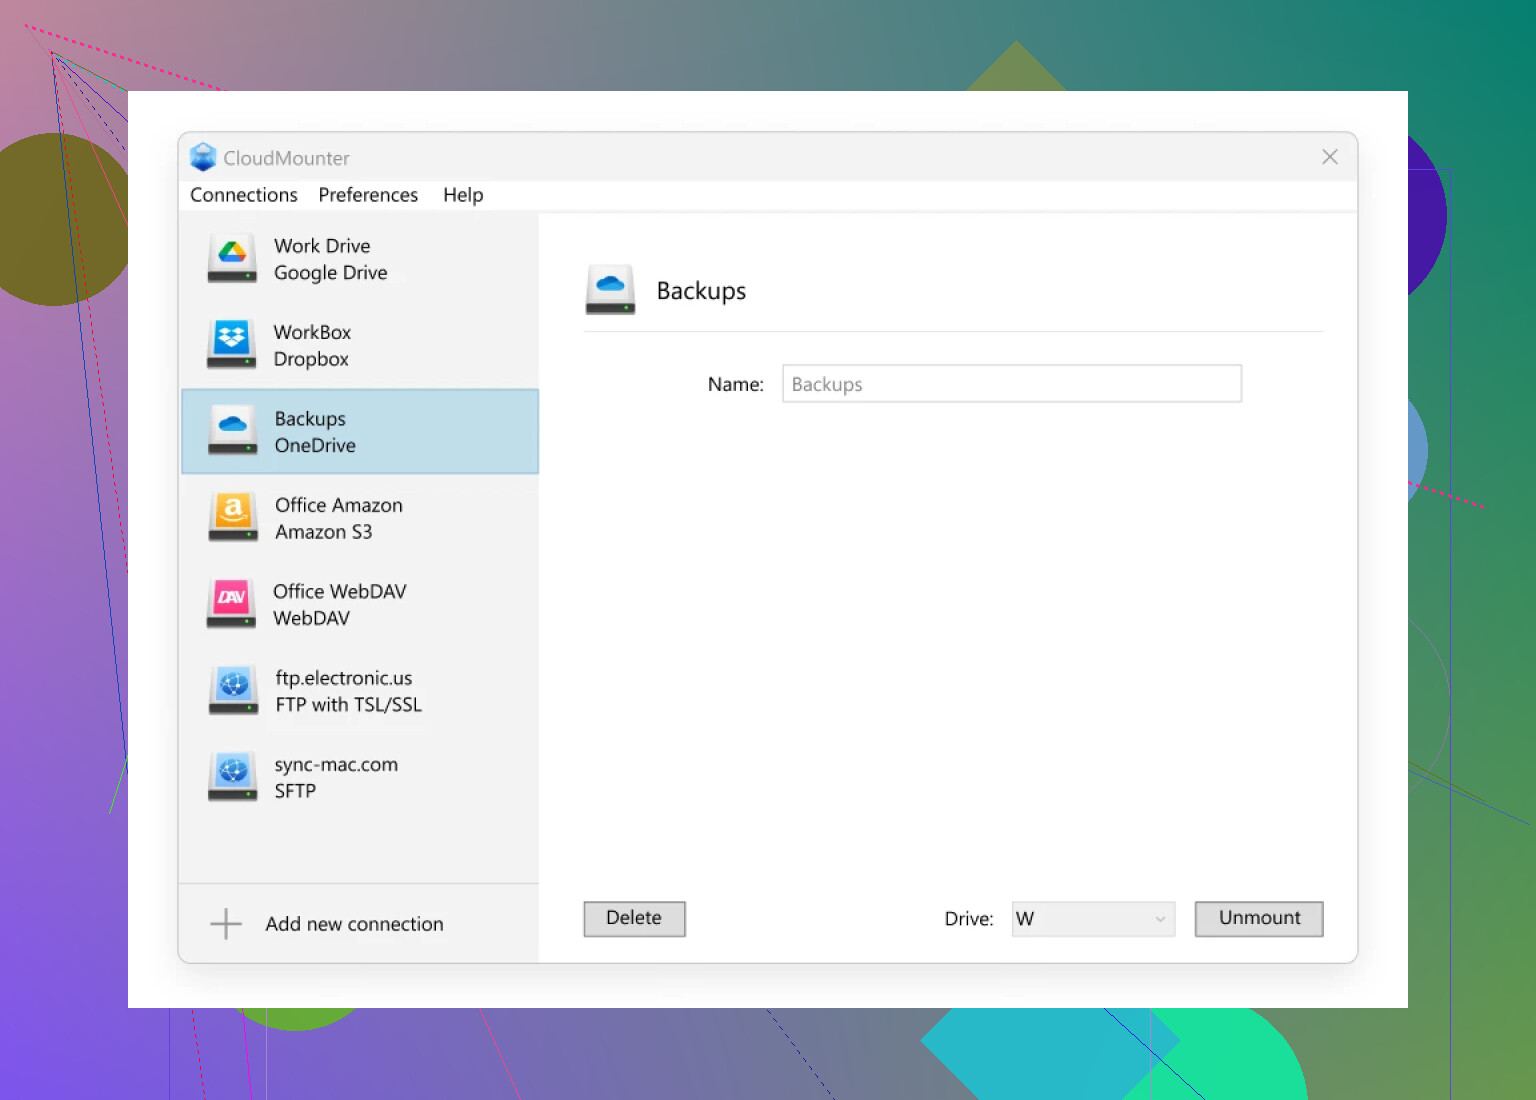
Task: Click the FTP with TSL/SSL subtitle
Action: tap(348, 705)
